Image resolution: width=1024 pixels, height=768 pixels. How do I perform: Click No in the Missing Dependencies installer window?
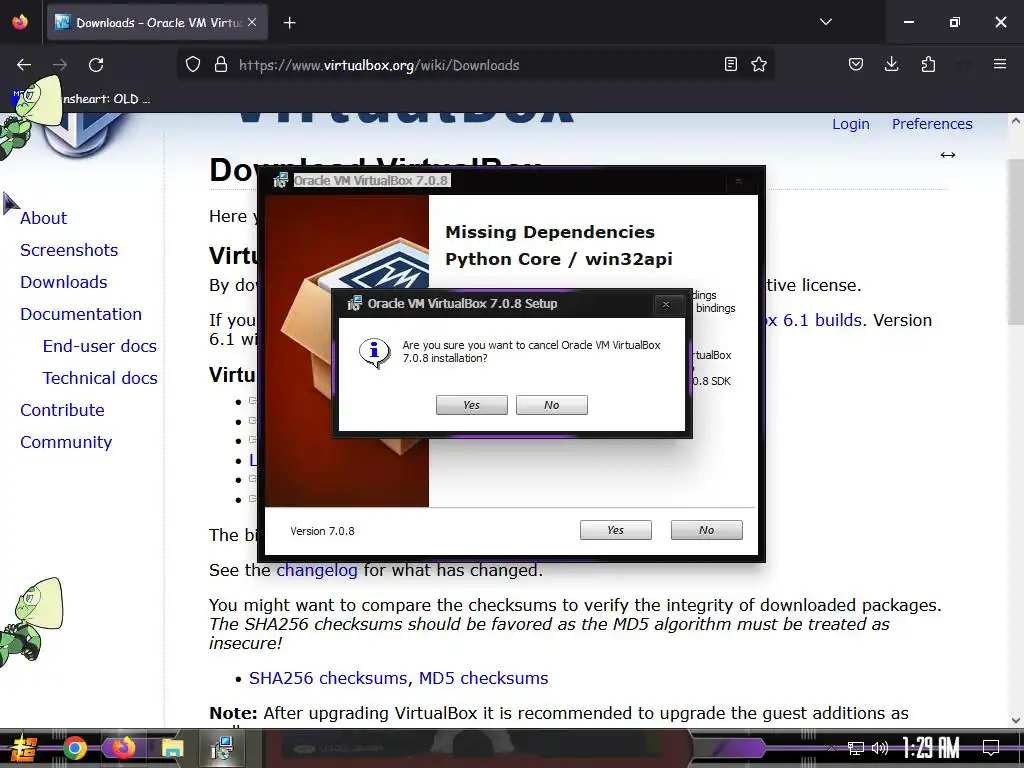pyautogui.click(x=707, y=530)
